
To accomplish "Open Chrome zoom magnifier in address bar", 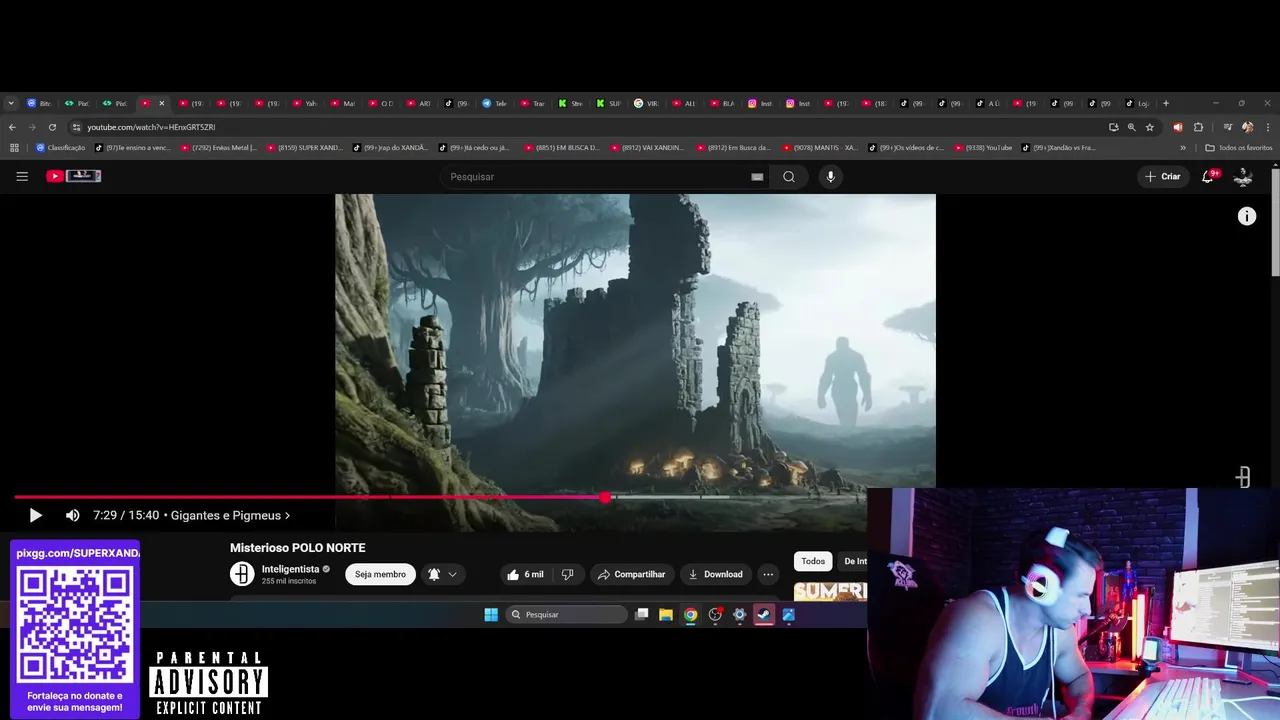I will [1131, 127].
